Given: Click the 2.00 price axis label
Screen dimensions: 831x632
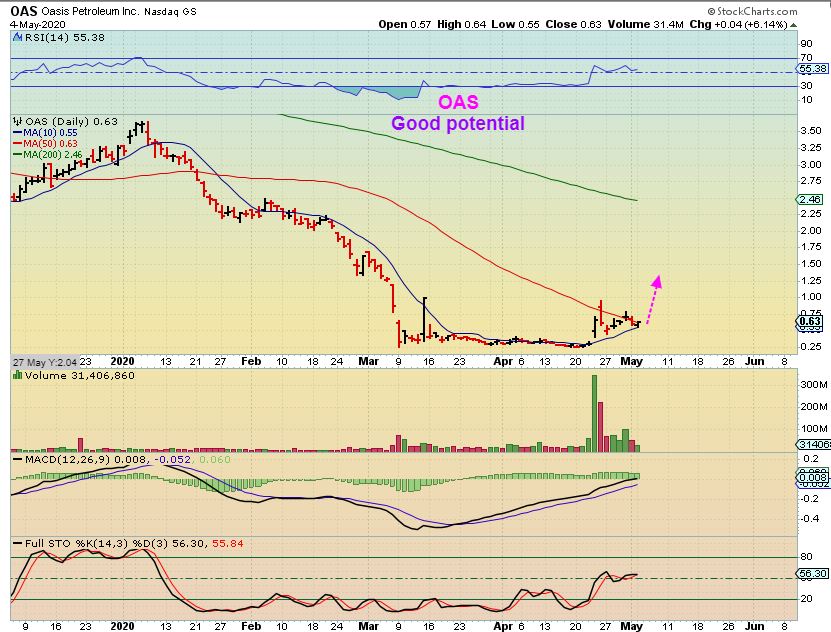Looking at the screenshot, I should 810,230.
